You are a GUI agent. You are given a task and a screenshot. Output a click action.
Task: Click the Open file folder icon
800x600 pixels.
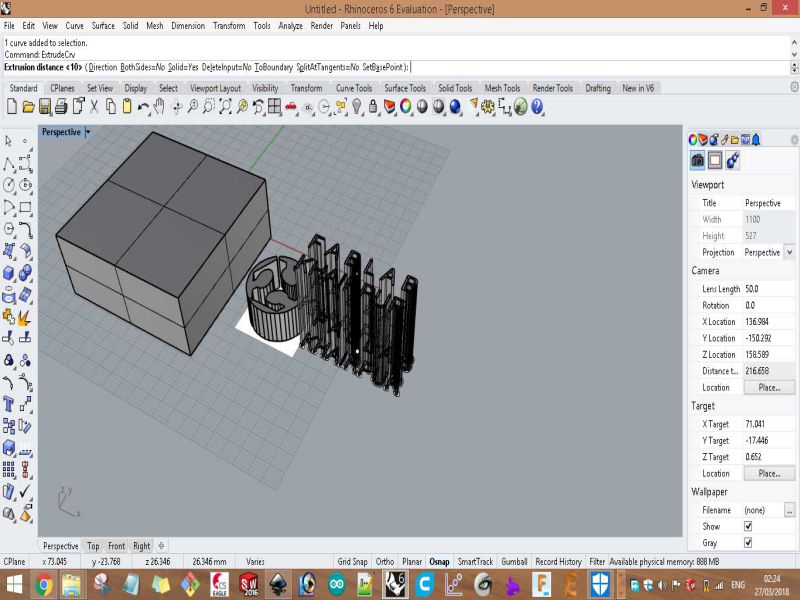(x=28, y=106)
